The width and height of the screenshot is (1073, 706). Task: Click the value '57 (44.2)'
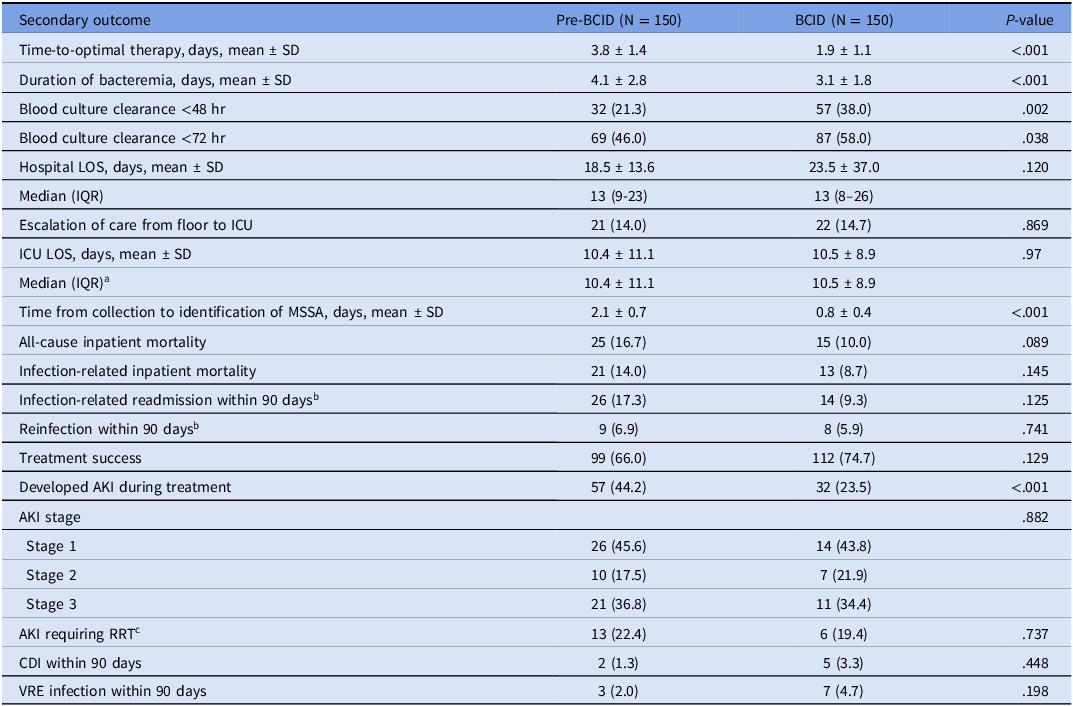pos(619,486)
